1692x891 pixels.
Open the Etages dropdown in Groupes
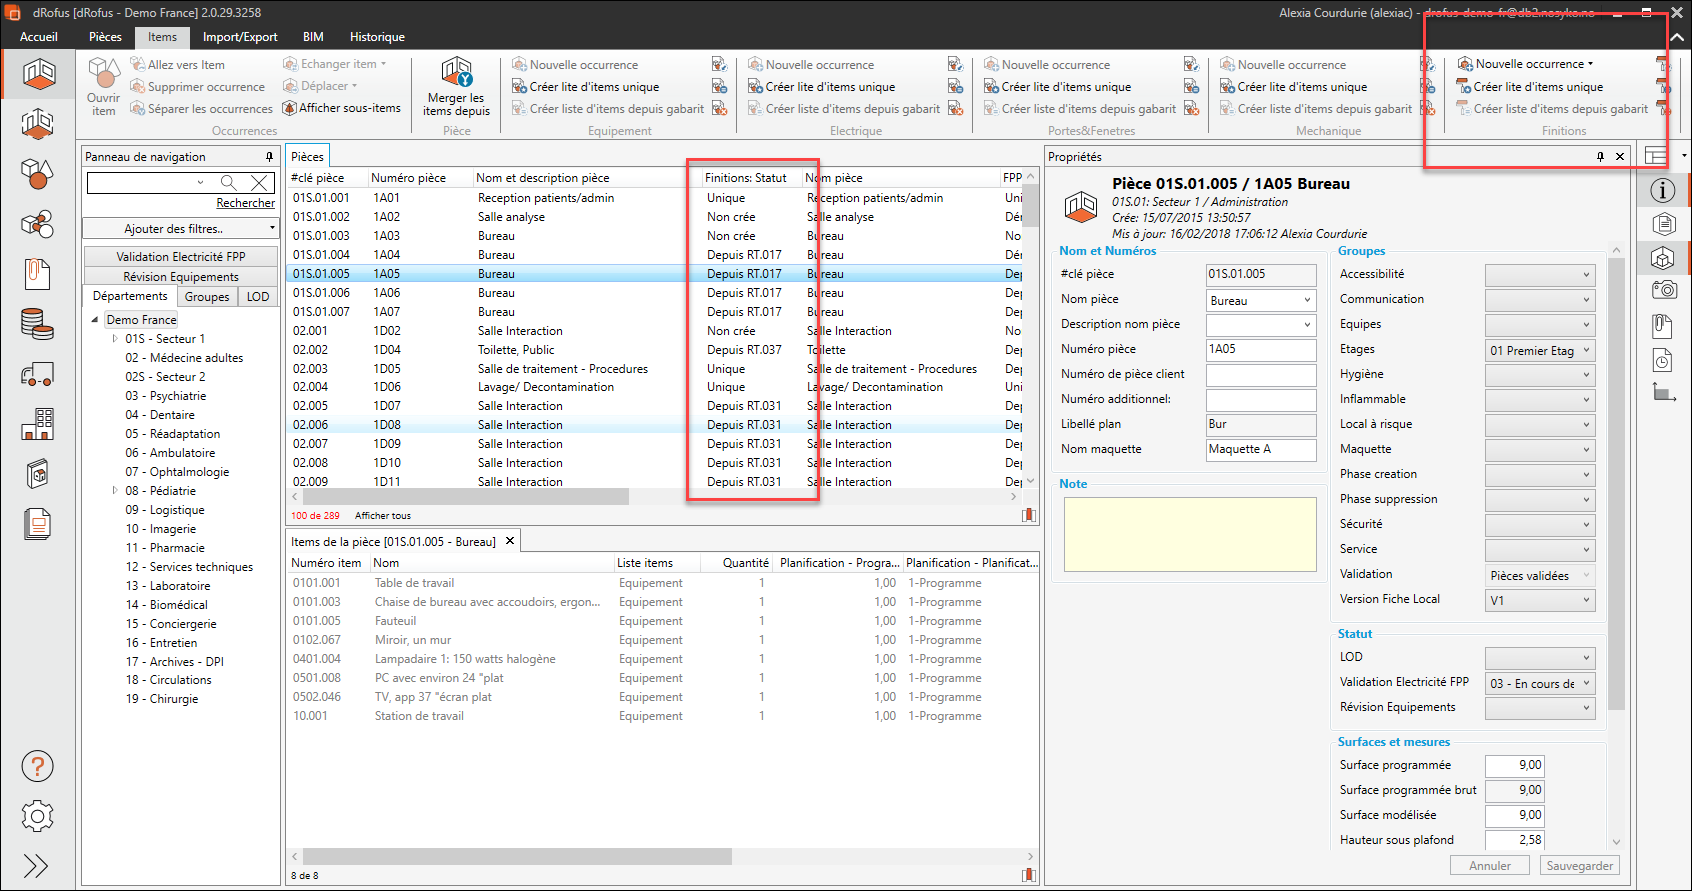(x=1586, y=350)
